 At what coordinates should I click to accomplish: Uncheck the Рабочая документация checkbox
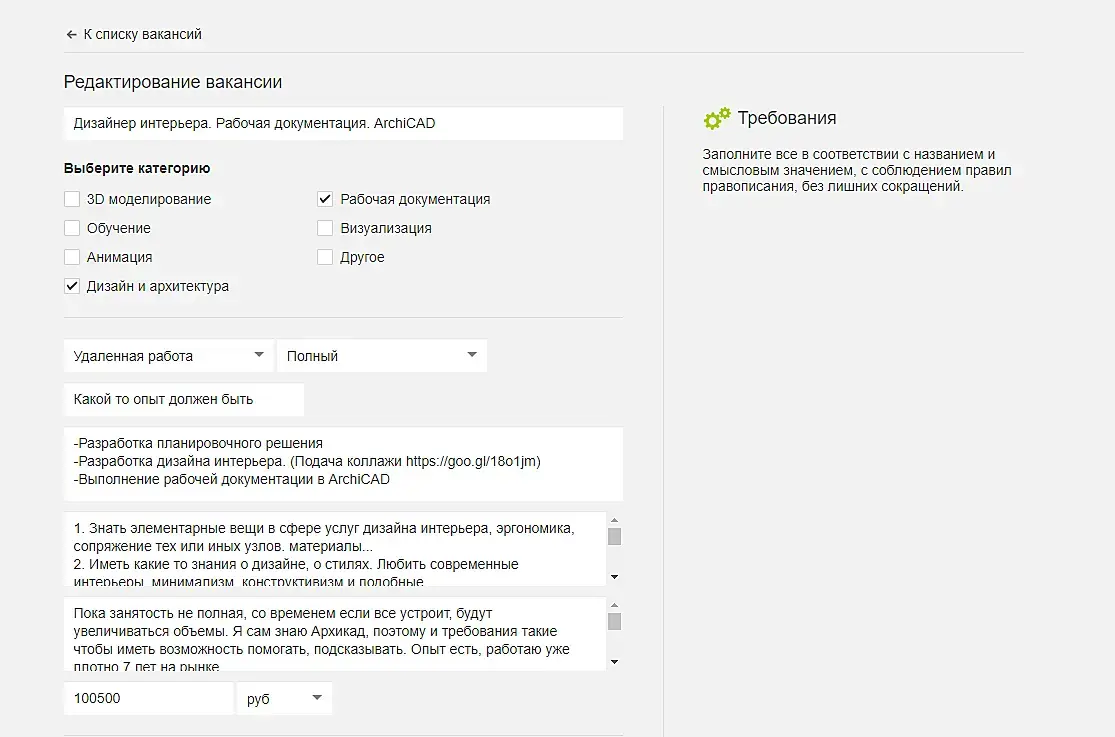pyautogui.click(x=325, y=199)
